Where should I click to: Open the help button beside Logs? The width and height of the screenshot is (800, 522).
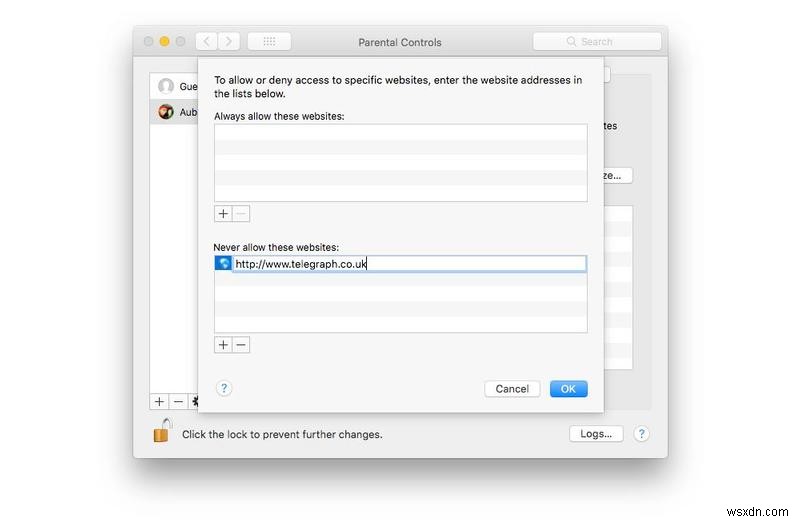tap(642, 434)
